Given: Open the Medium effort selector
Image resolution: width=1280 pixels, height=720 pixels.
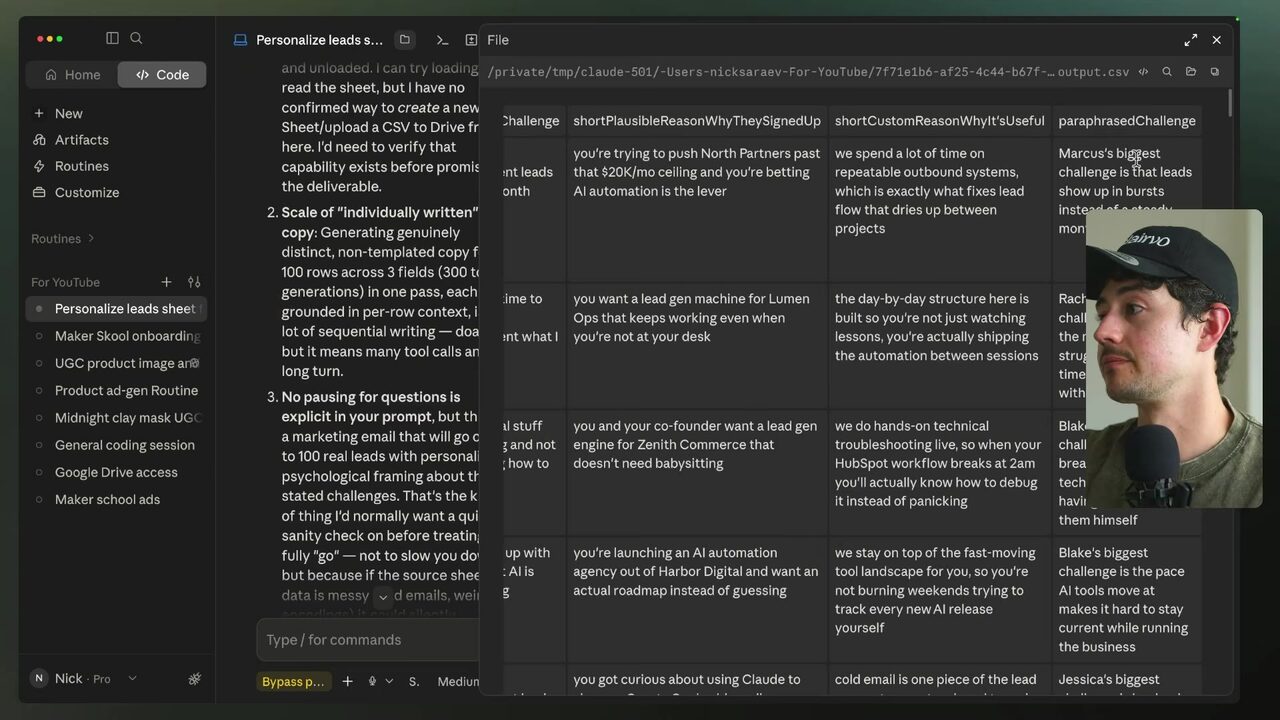Looking at the screenshot, I should click(x=458, y=681).
